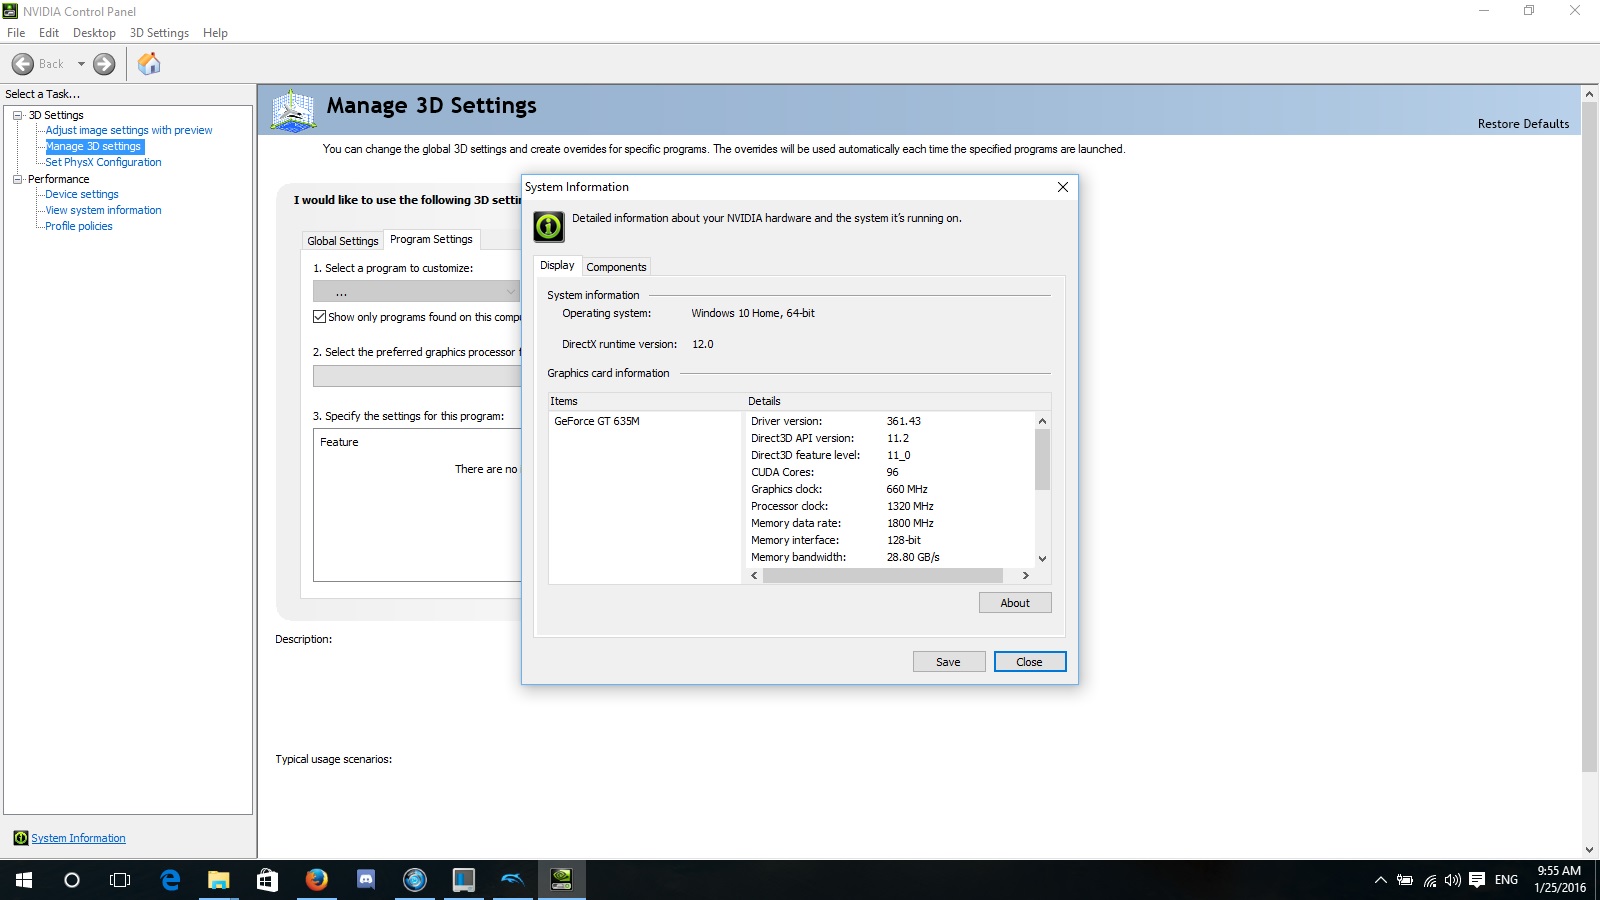Click the details list horizontal scrollbar

tap(882, 576)
